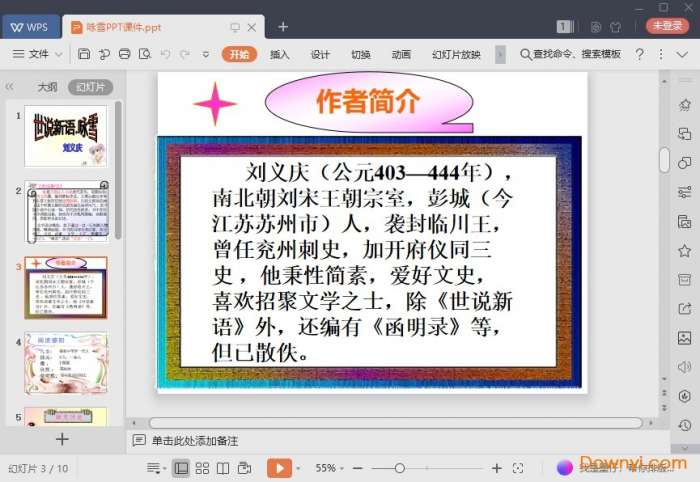The width and height of the screenshot is (700, 482).
Task: Click the Undo arrow
Action: click(x=165, y=54)
